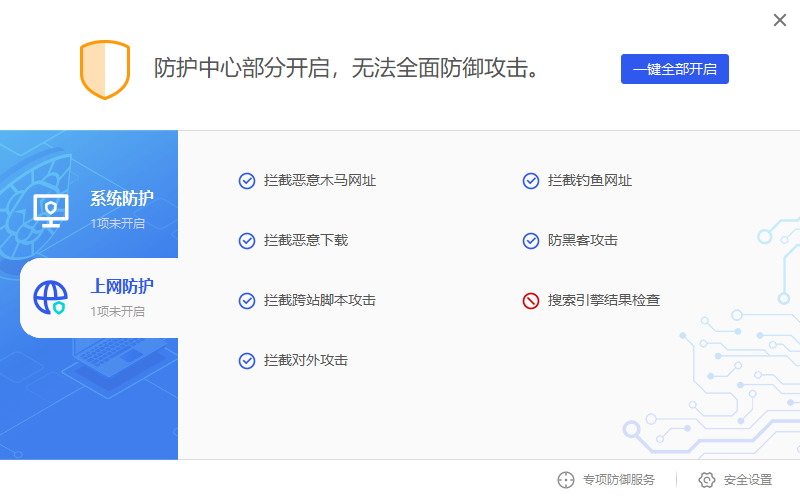Click check icon beside 防黑客攻击
Screen dimensions: 800x500
[531, 241]
